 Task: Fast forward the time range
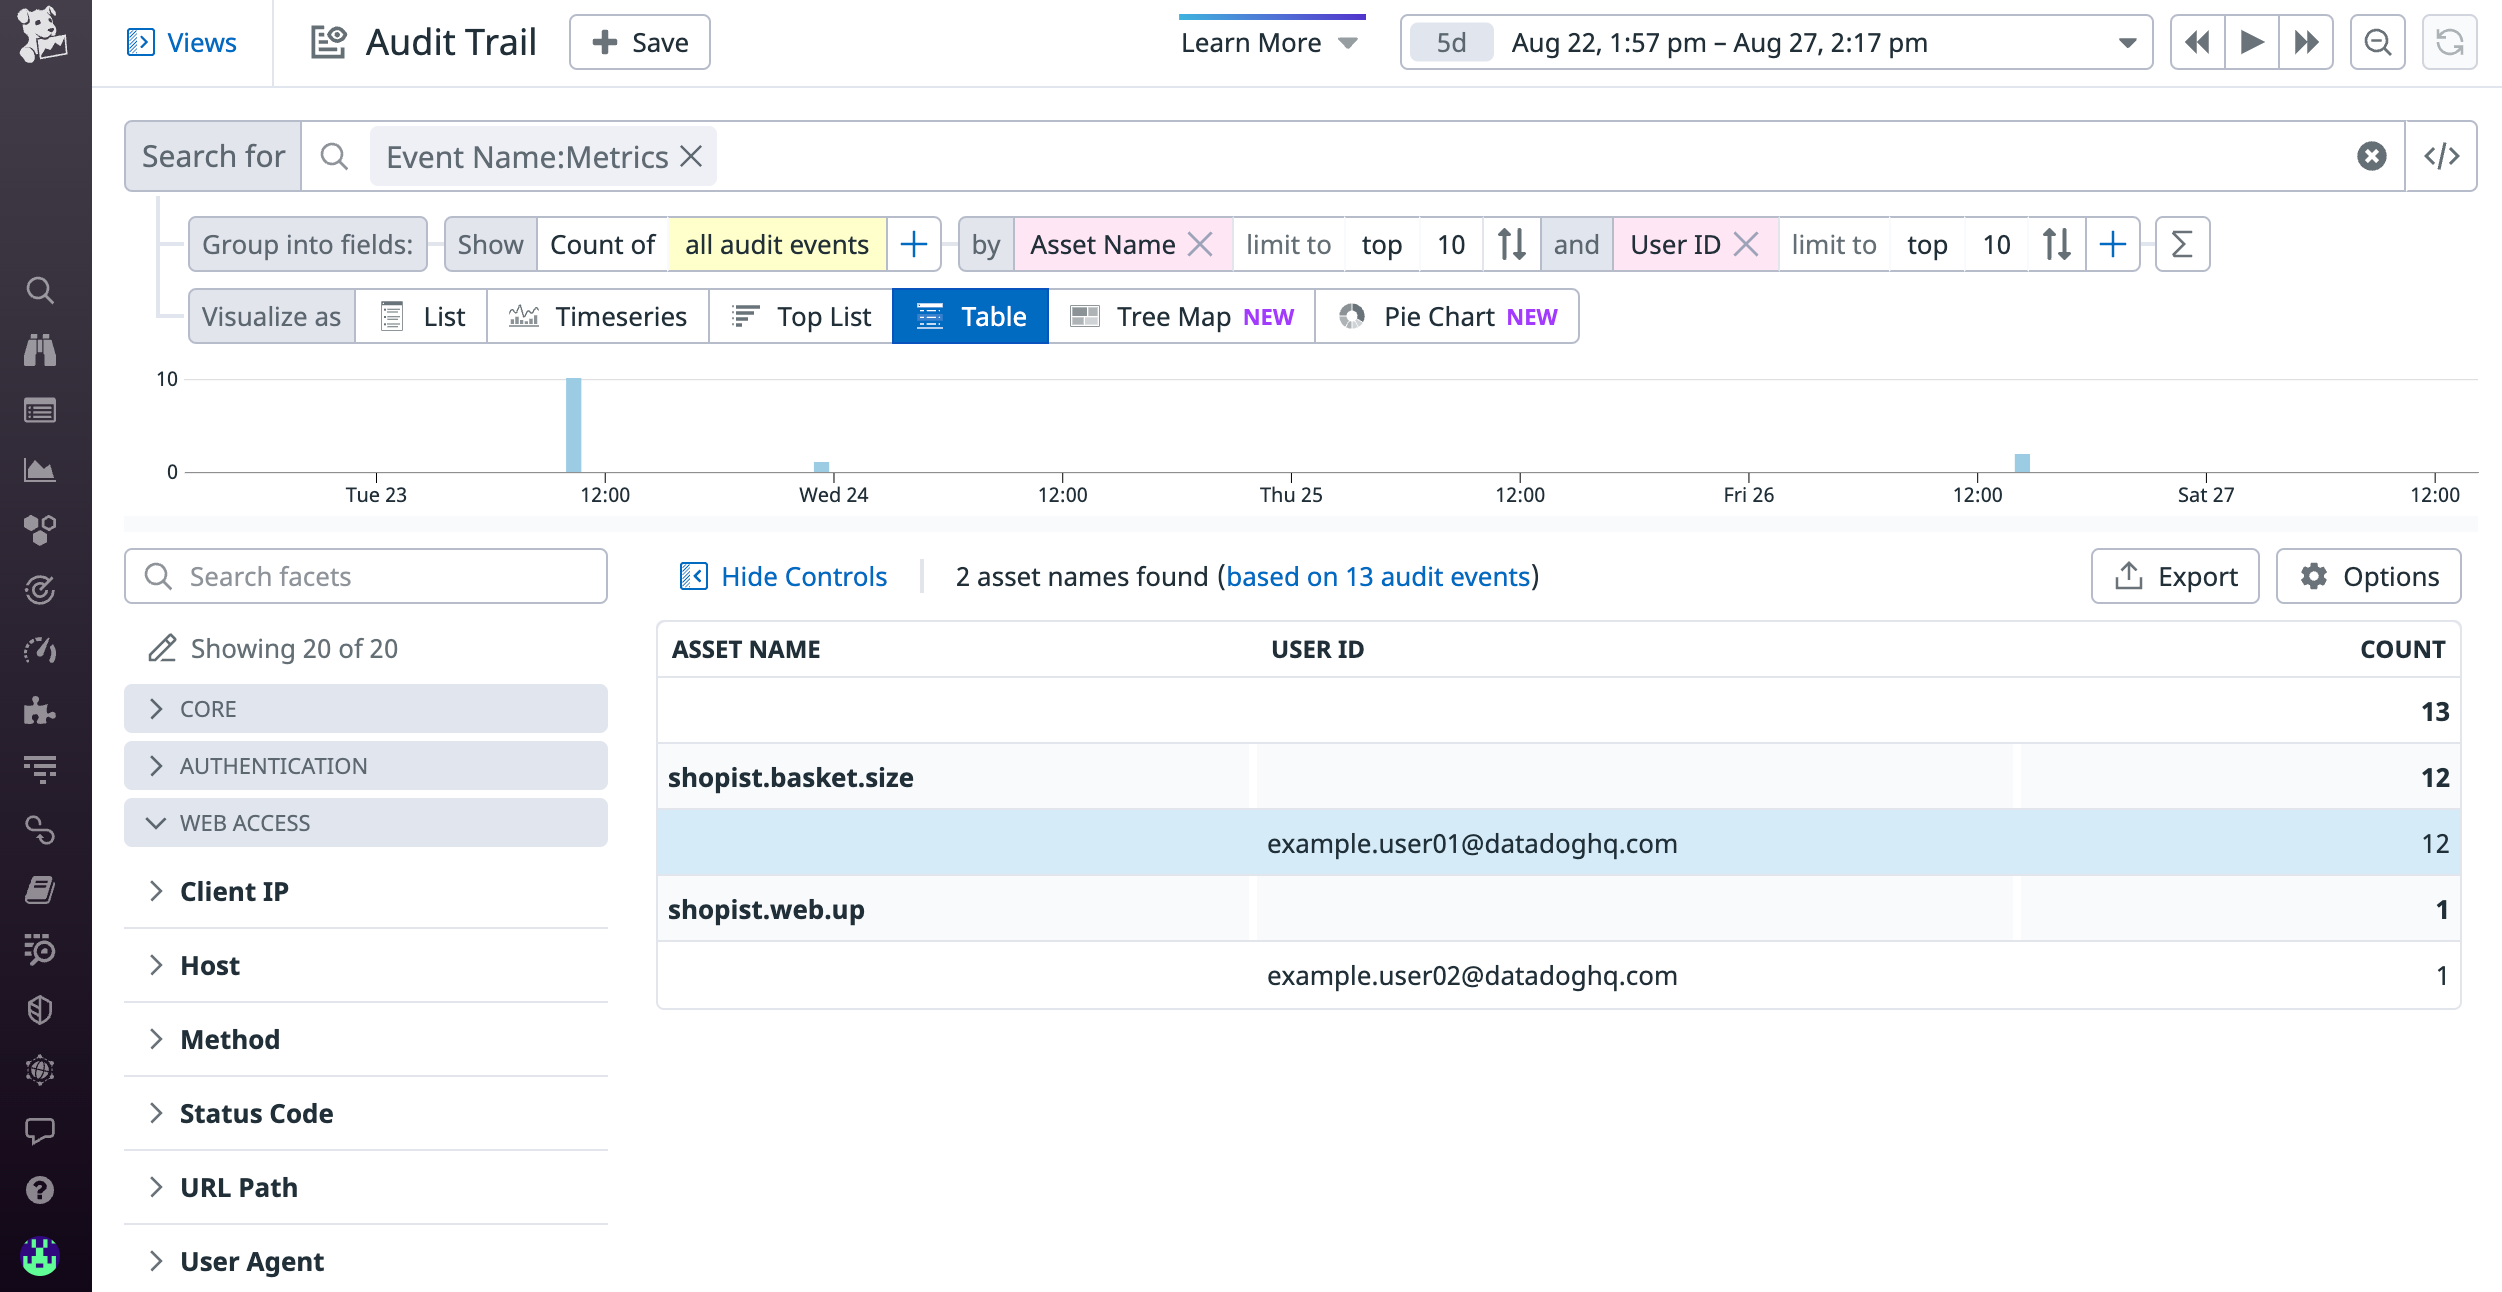[2306, 42]
